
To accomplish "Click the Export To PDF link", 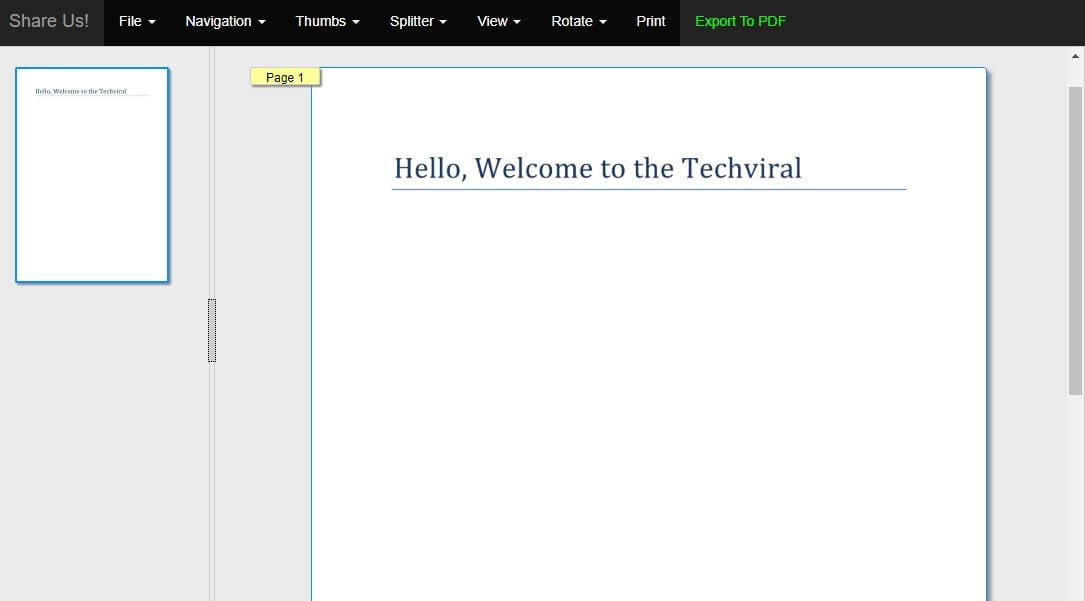I will click(x=740, y=21).
